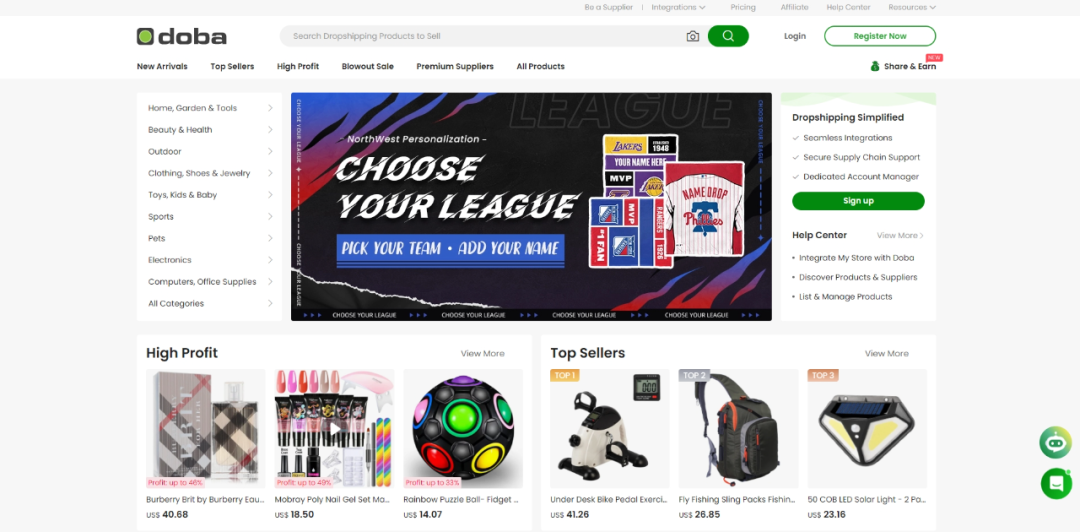Click the green Sign up button
This screenshot has width=1080, height=532.
pyautogui.click(x=858, y=201)
